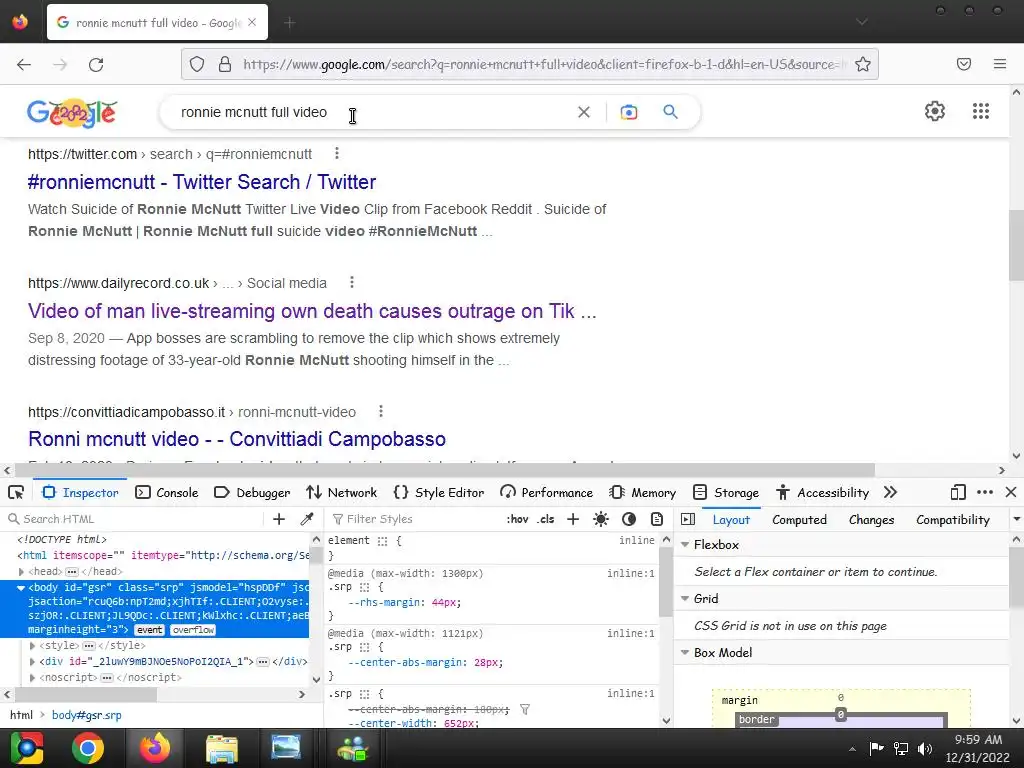Search by image with camera icon

point(628,112)
